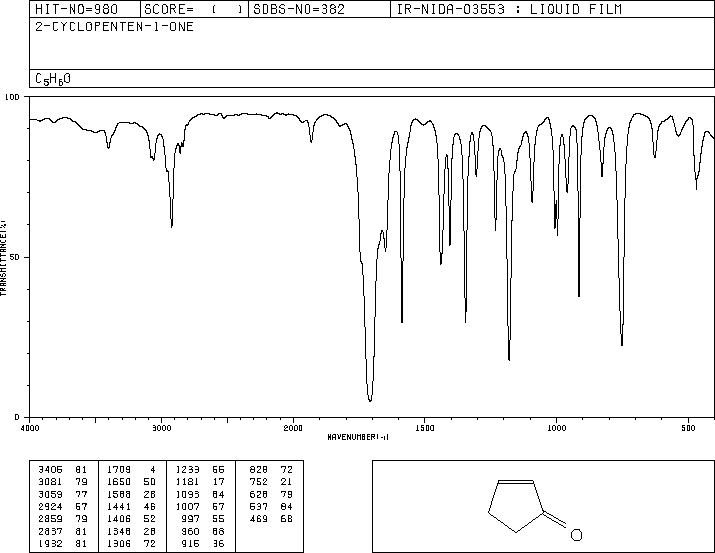This screenshot has width=715, height=553.
Task: Select peak table entry 2859
Action: (50, 519)
